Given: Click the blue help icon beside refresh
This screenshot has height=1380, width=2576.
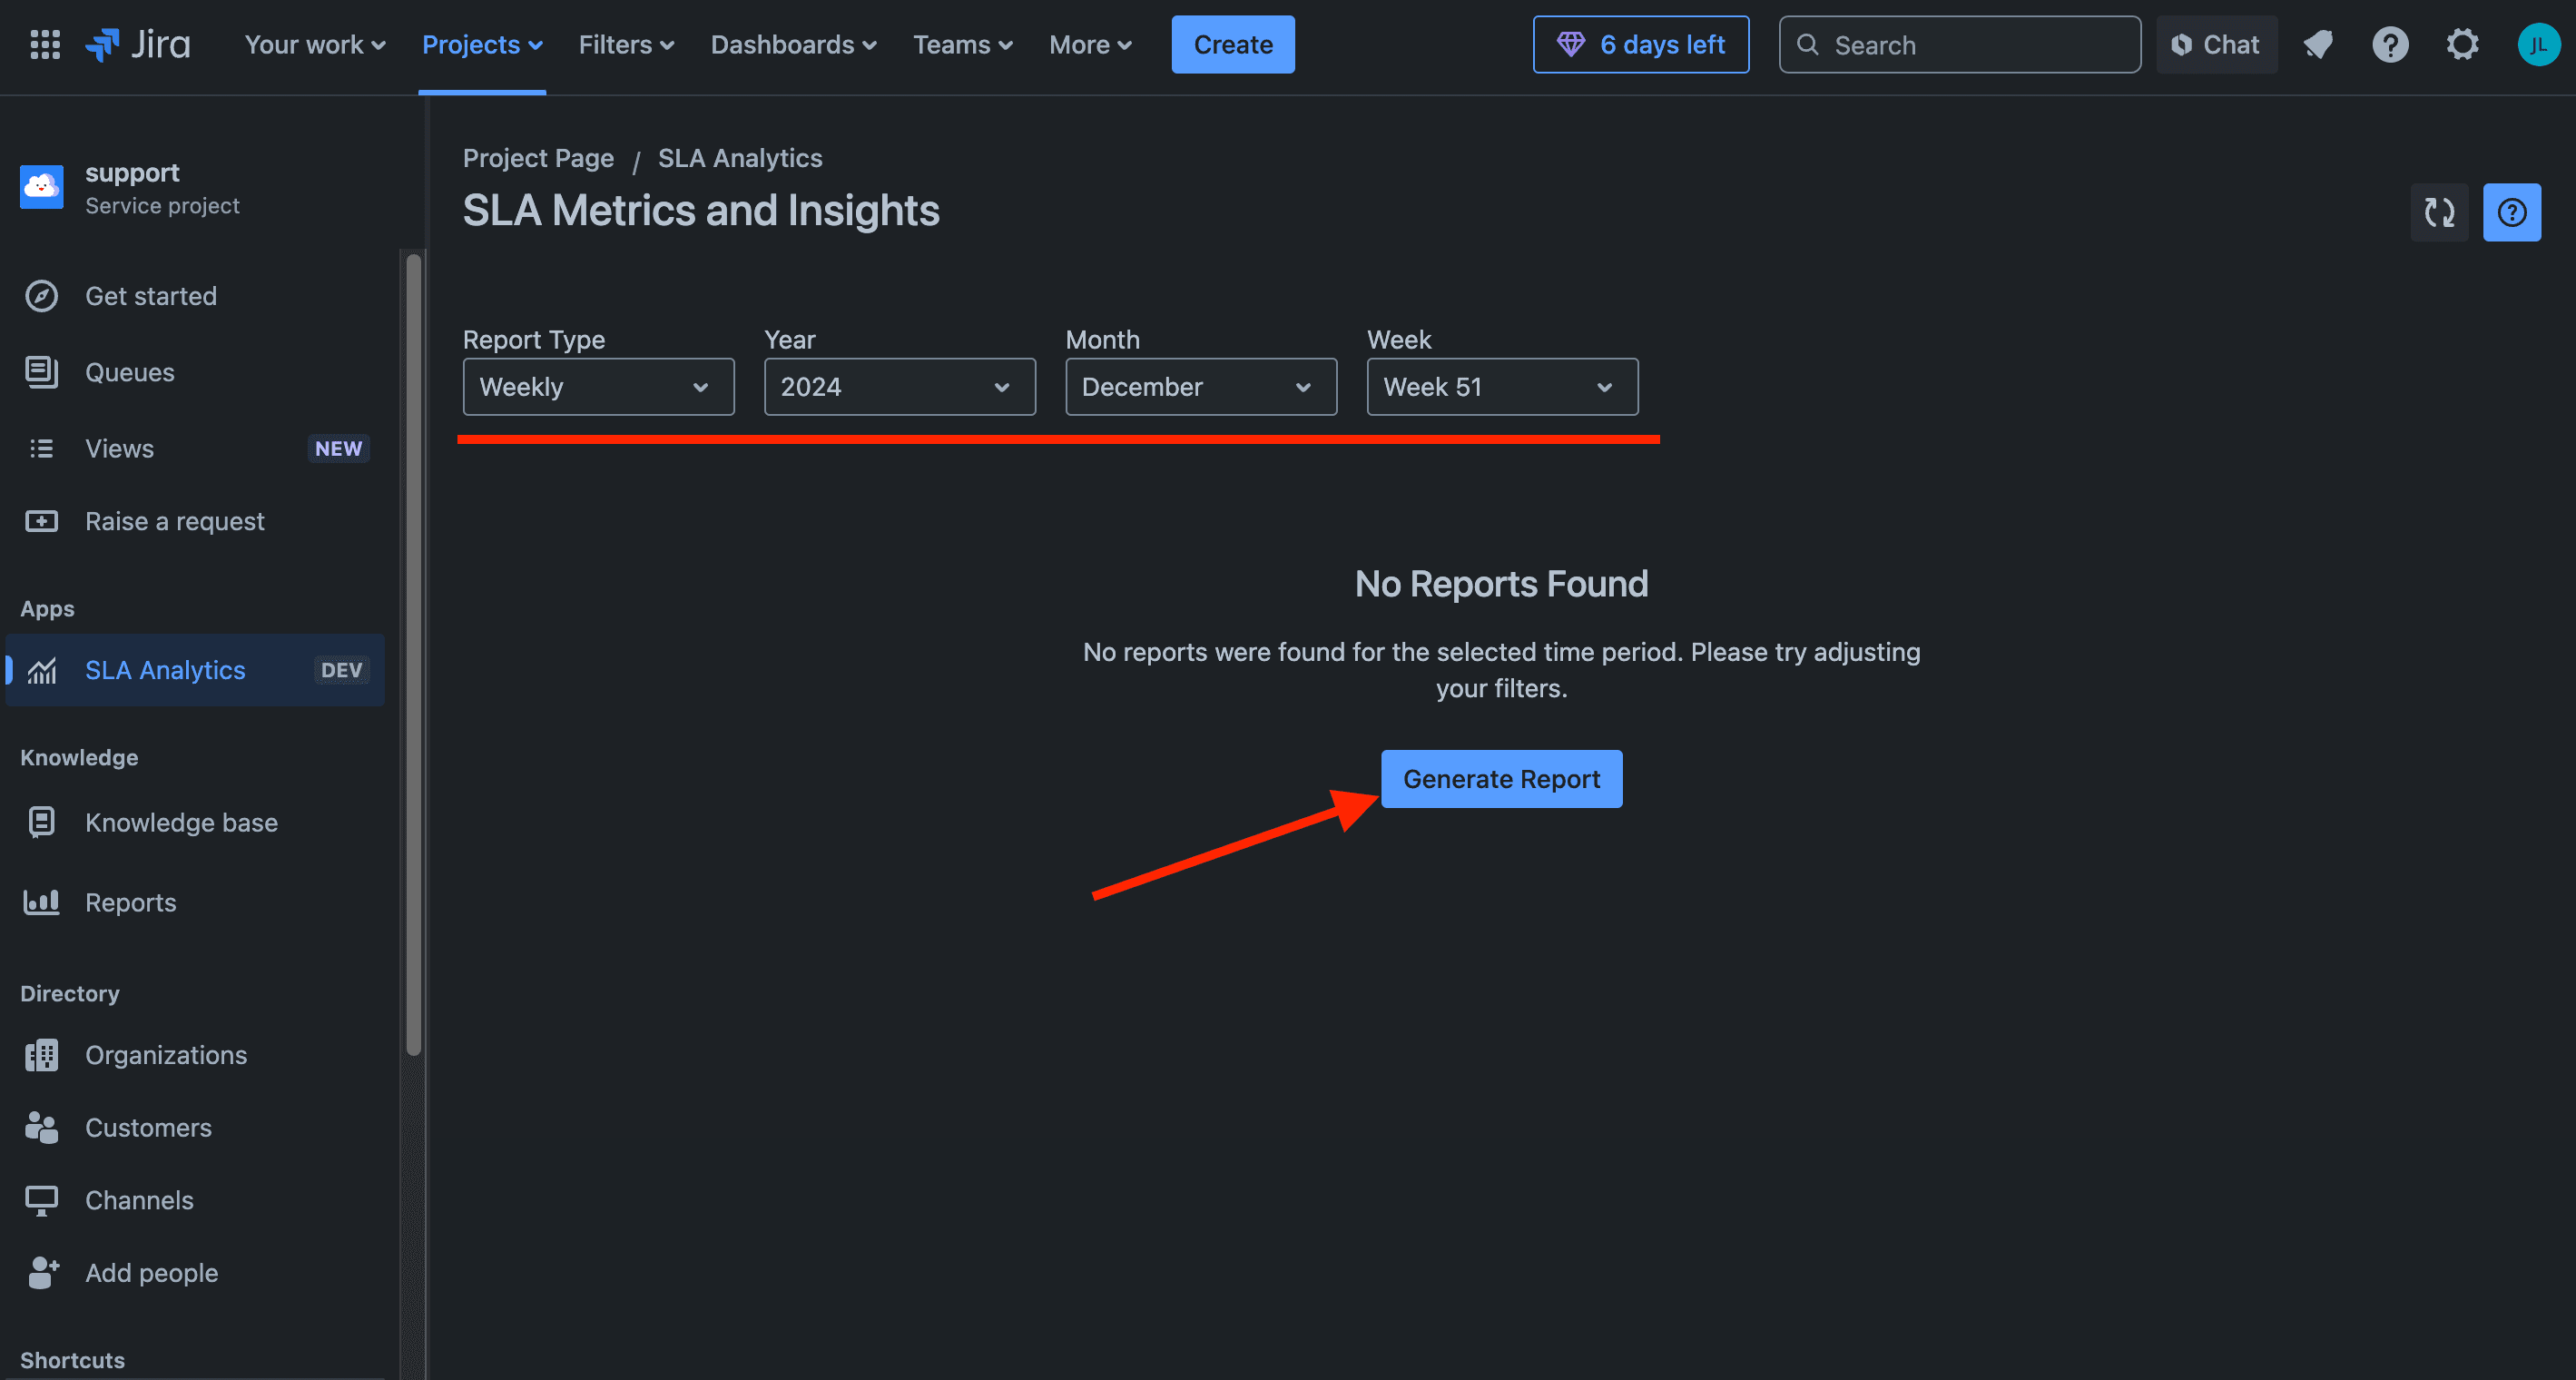Looking at the screenshot, I should pyautogui.click(x=2511, y=212).
